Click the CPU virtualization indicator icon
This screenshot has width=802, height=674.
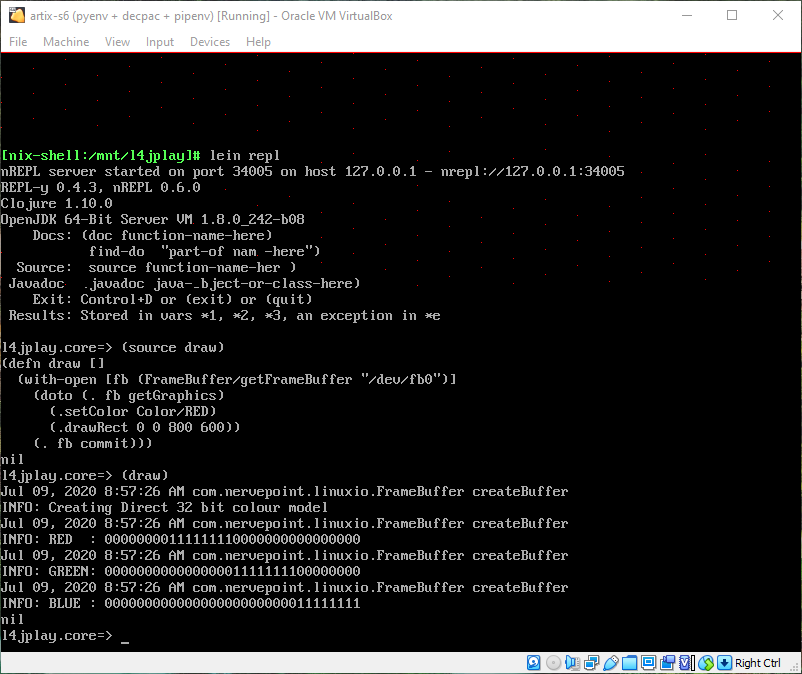[x=686, y=663]
